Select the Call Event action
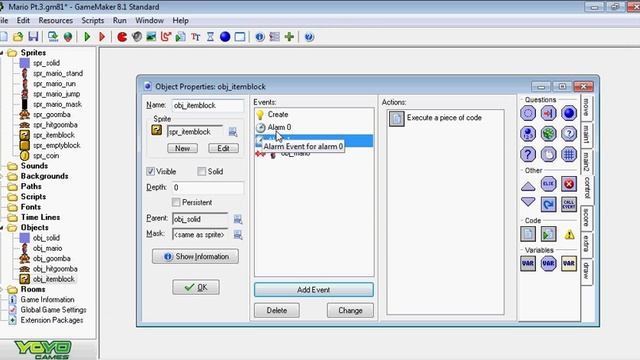 click(x=569, y=204)
